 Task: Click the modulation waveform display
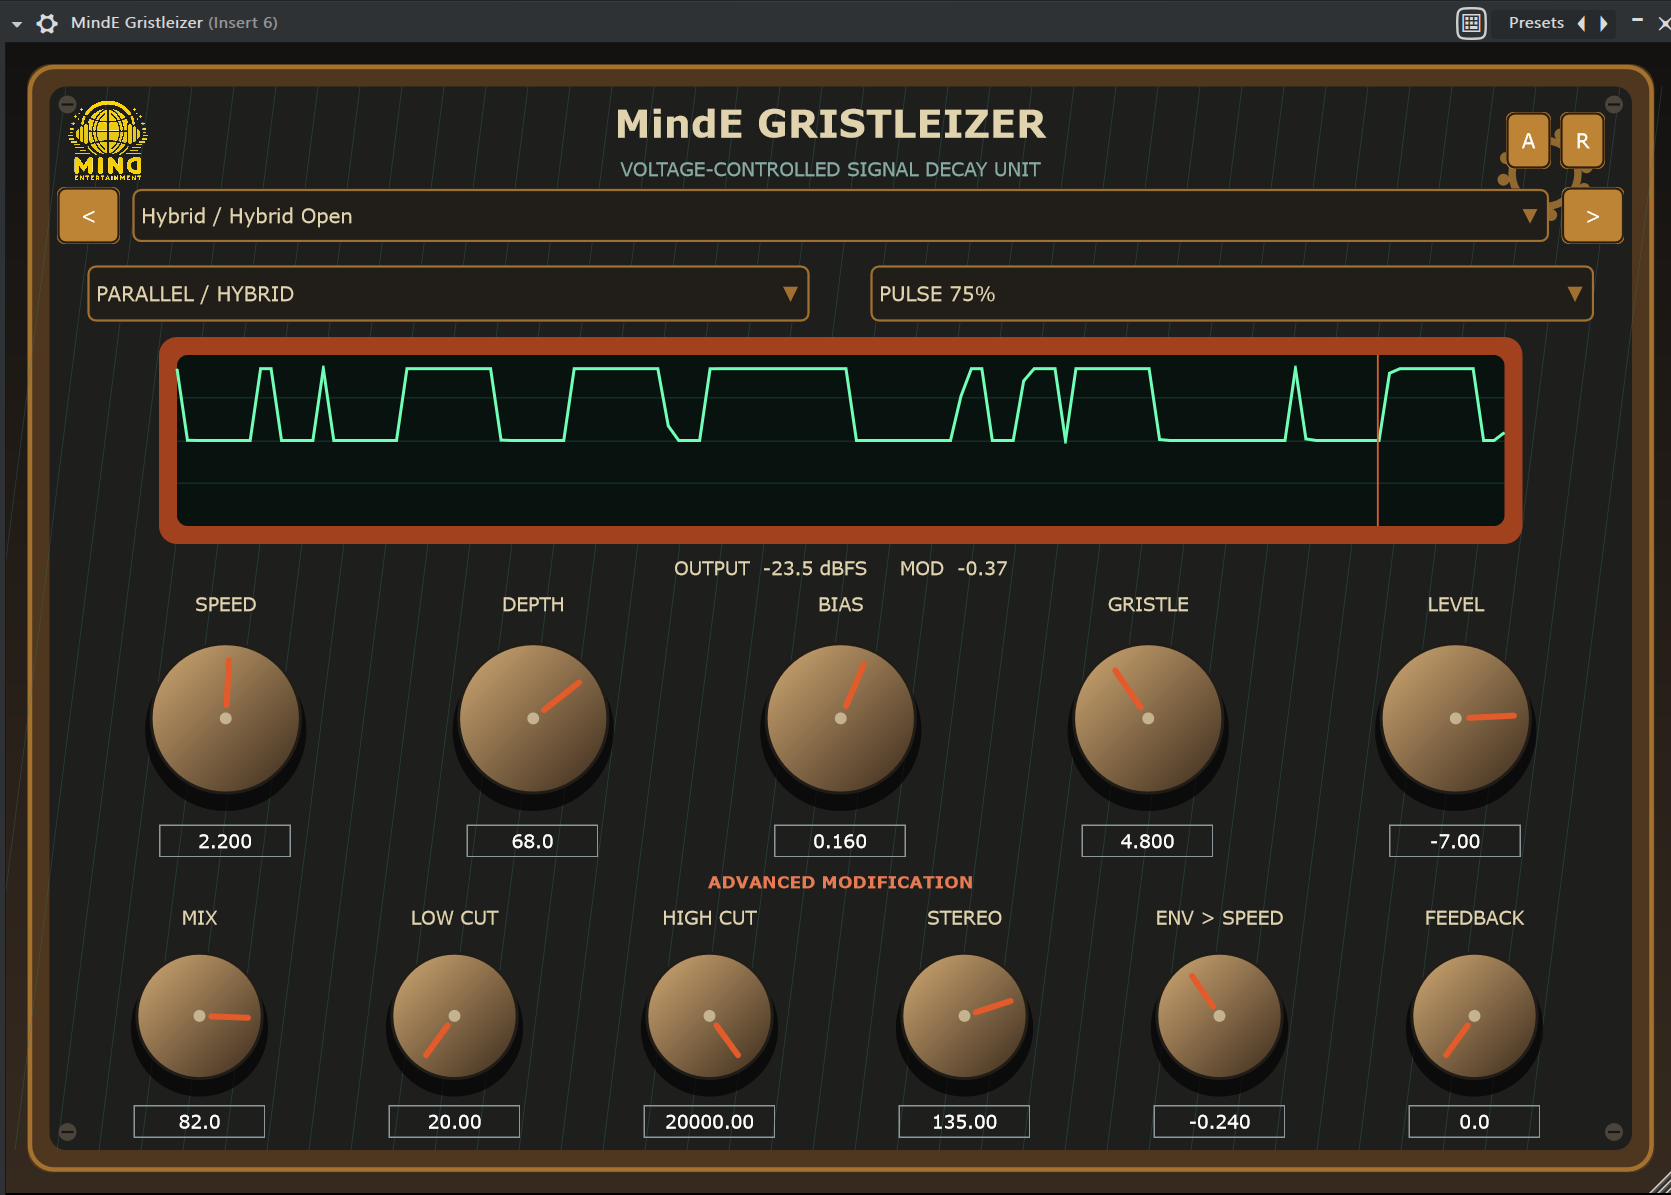(x=840, y=440)
